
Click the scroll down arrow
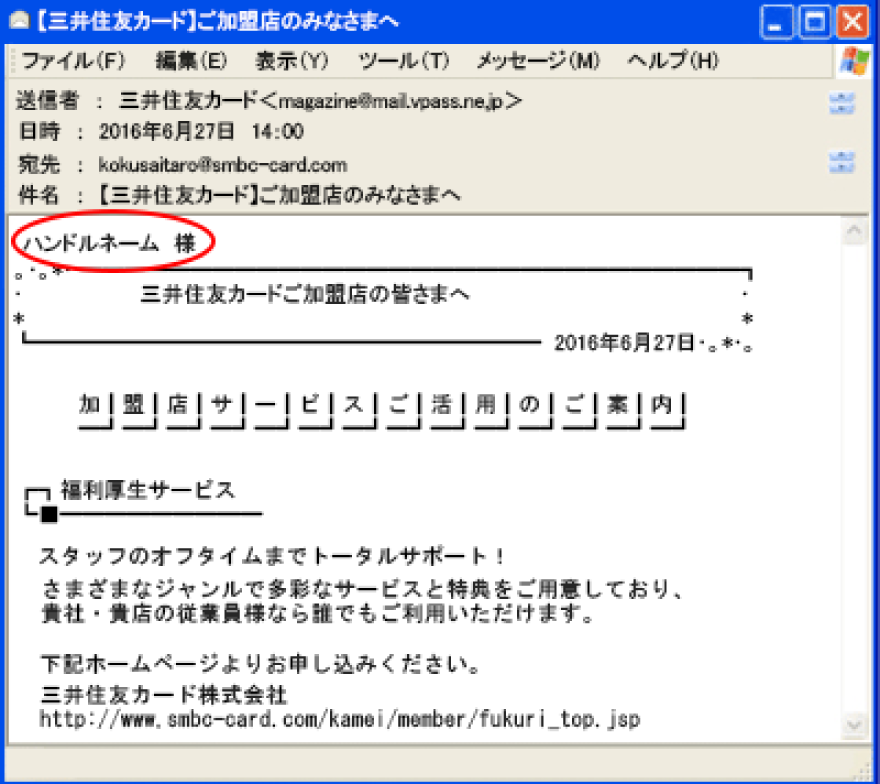(x=854, y=725)
